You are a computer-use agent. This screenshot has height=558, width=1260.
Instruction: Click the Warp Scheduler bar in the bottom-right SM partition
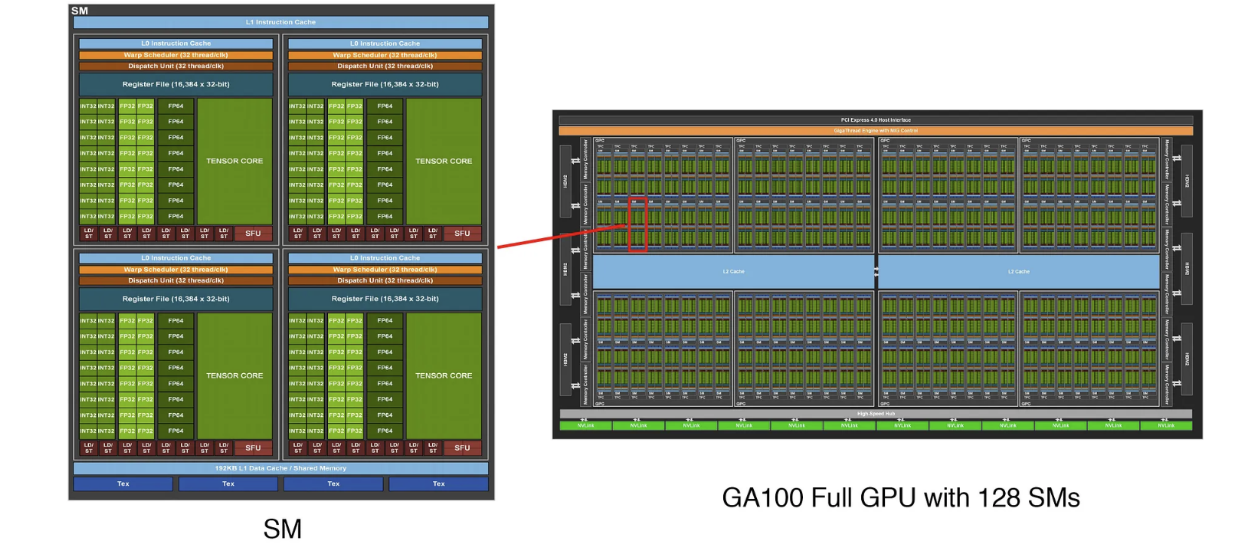pos(385,269)
